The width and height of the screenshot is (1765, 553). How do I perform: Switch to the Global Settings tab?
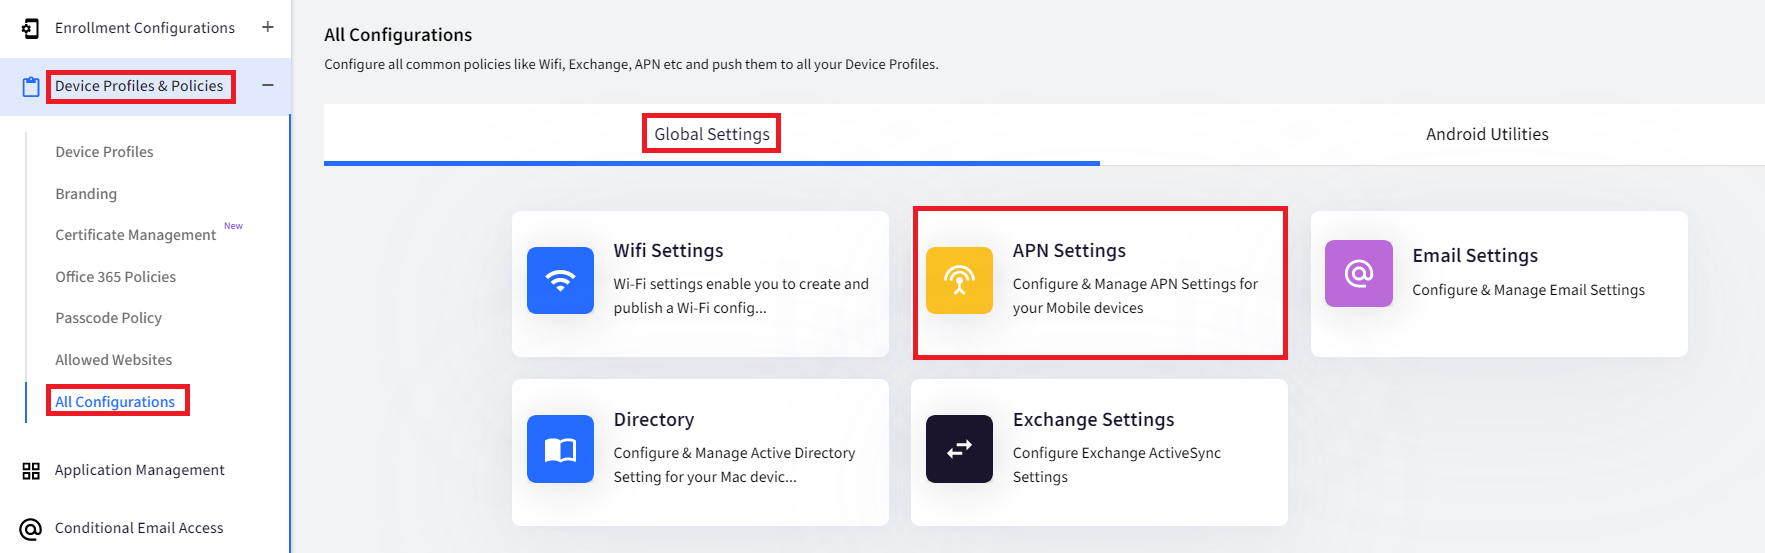click(x=712, y=134)
